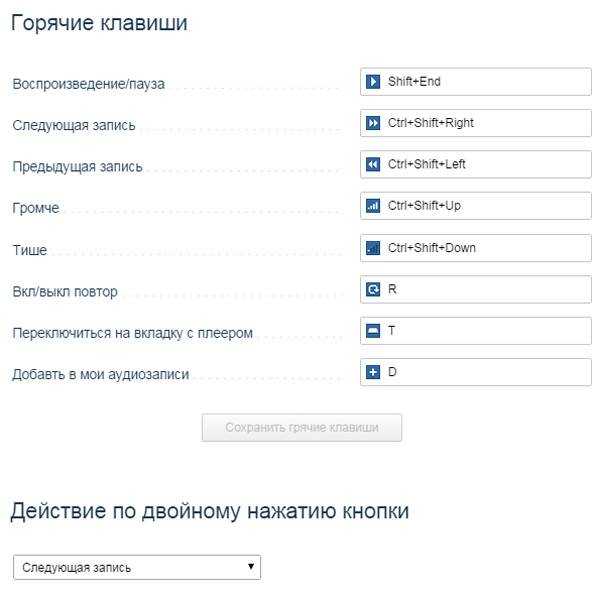The height and width of the screenshot is (594, 600).
Task: Edit the repeat hotkey field containing R
Action: click(x=476, y=289)
